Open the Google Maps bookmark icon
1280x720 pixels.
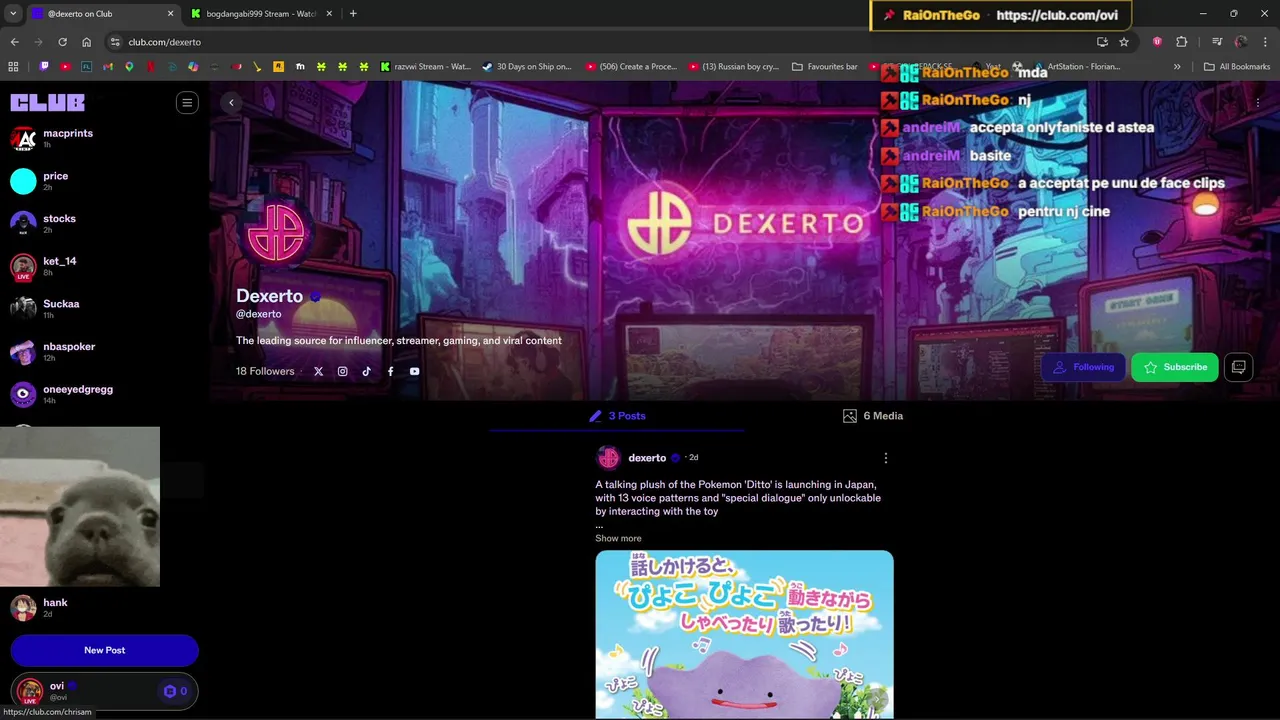[x=129, y=67]
